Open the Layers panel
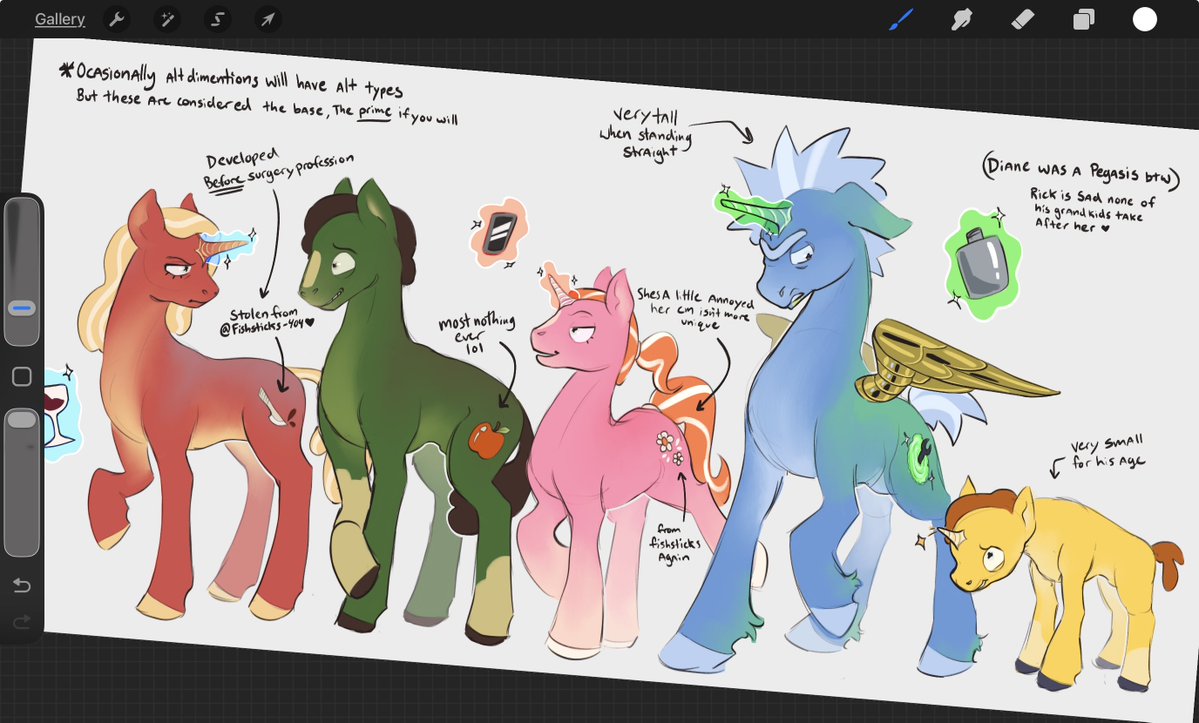This screenshot has height=723, width=1199. pos(1084,19)
